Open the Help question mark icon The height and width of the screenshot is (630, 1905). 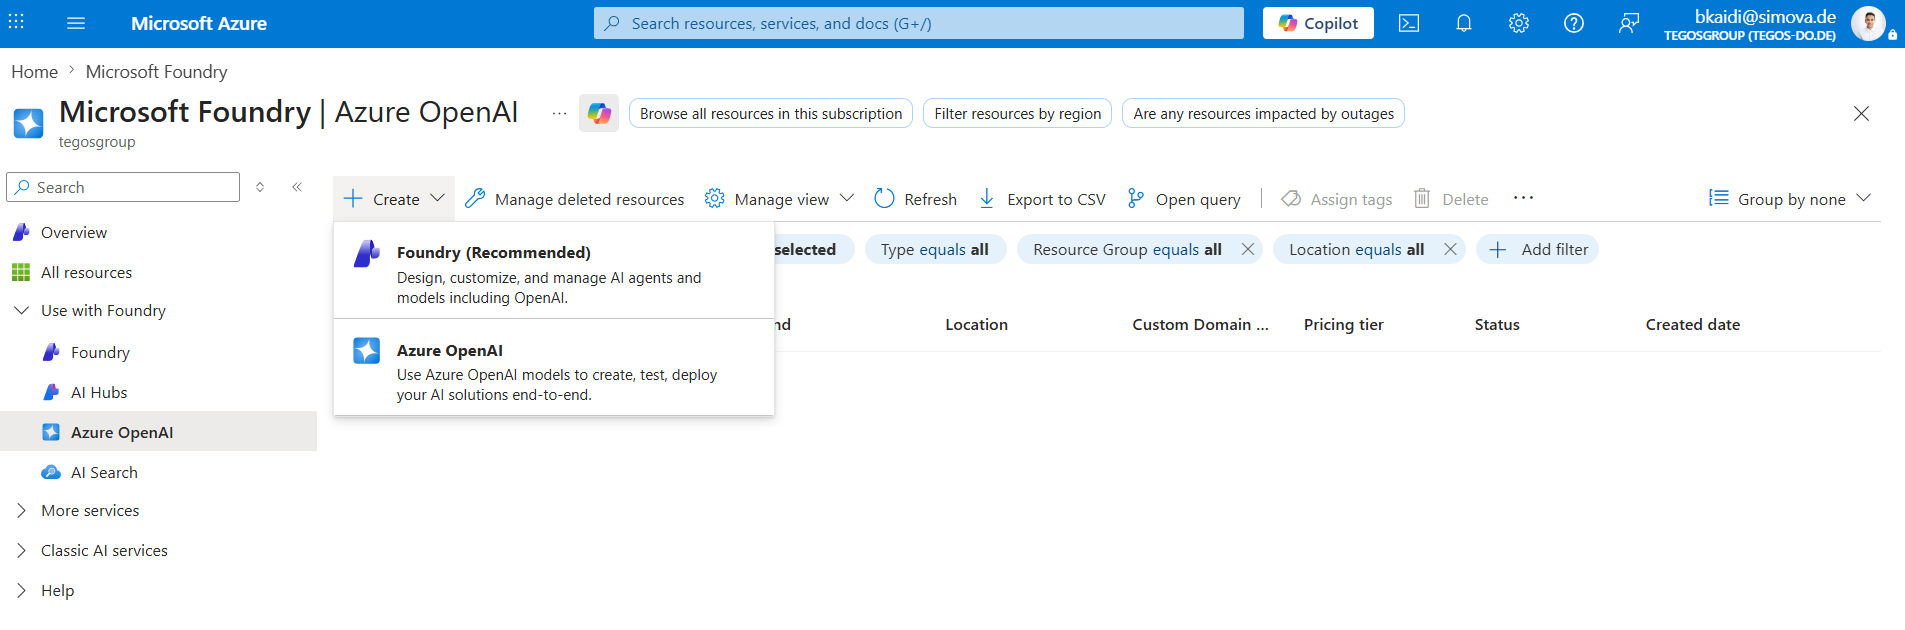coord(1574,23)
